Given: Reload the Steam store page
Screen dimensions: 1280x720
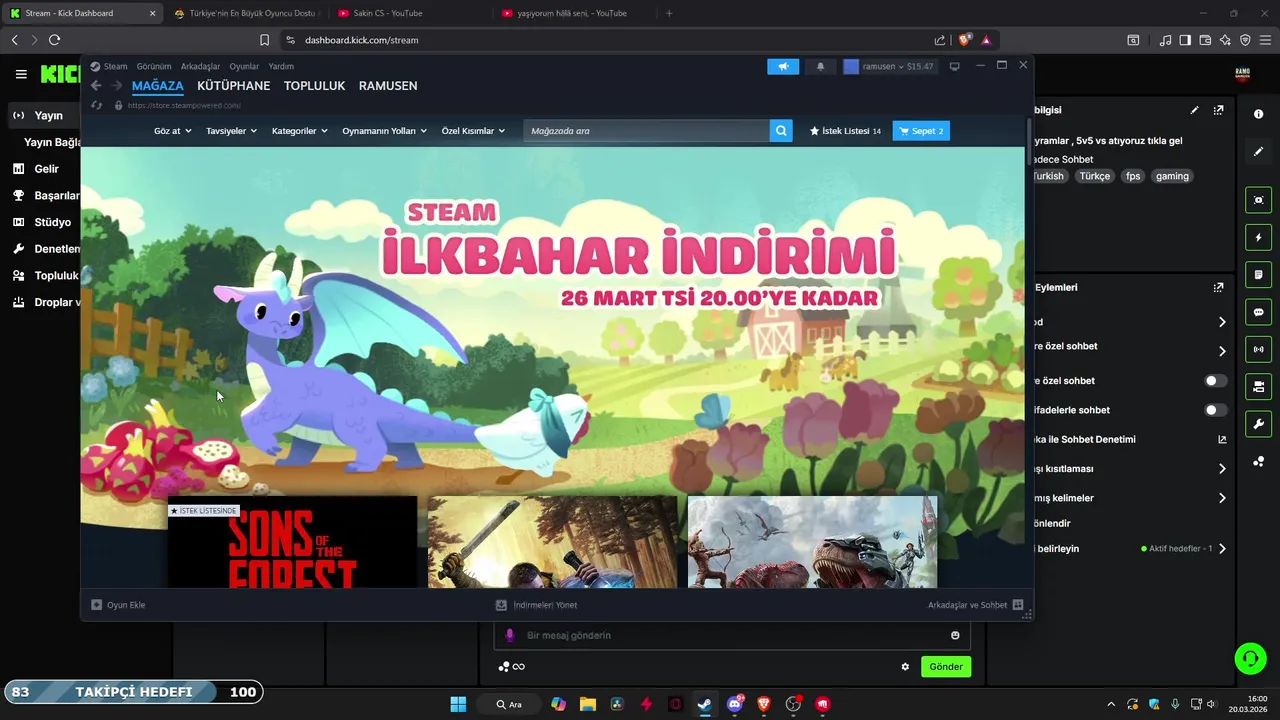Looking at the screenshot, I should tap(96, 105).
